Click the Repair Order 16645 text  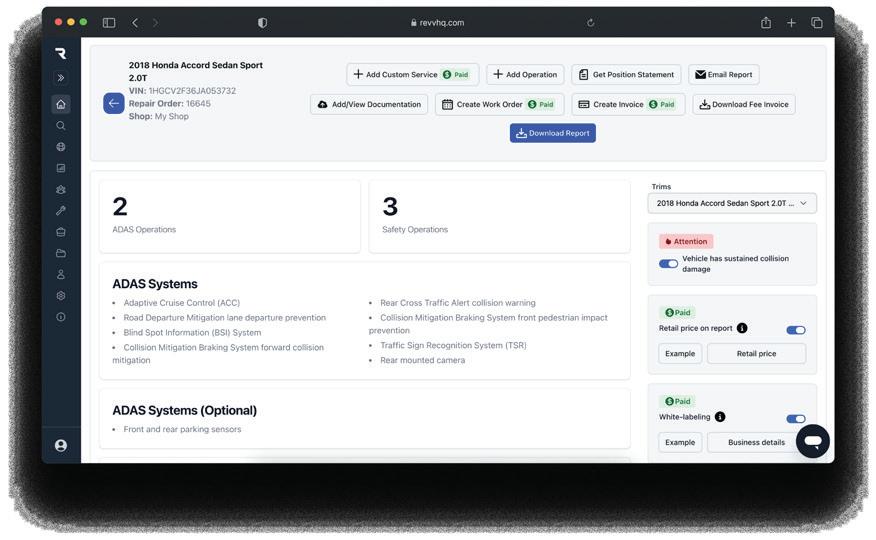(170, 103)
